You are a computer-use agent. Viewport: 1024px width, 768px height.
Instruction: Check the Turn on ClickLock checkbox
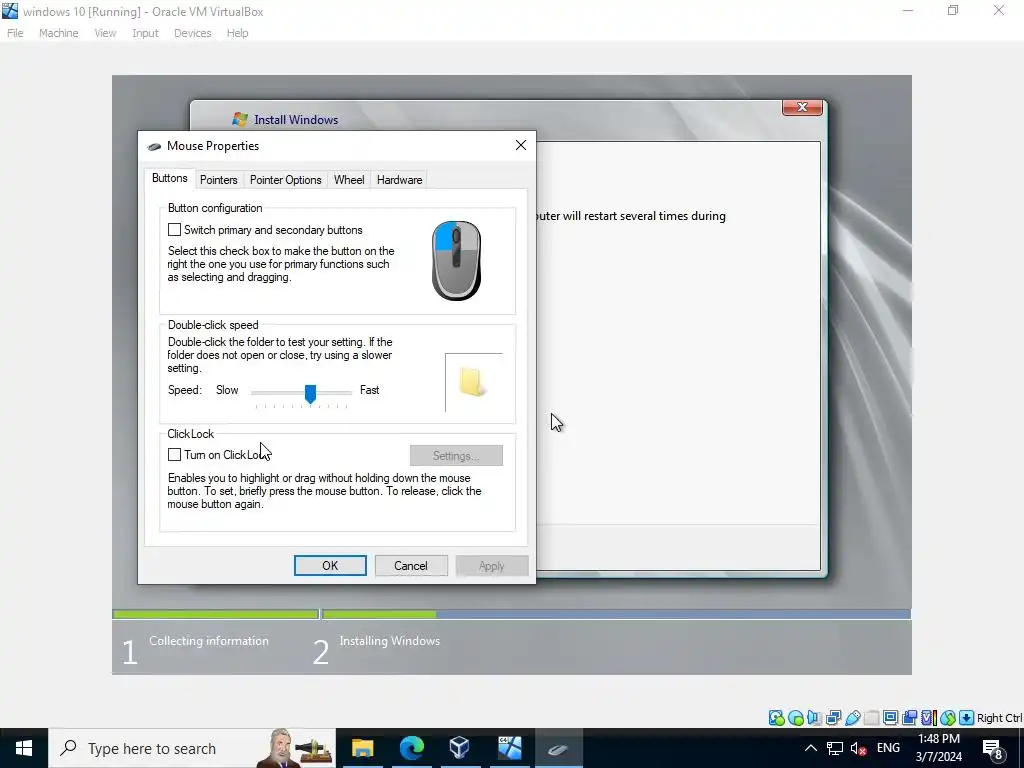[x=174, y=455]
